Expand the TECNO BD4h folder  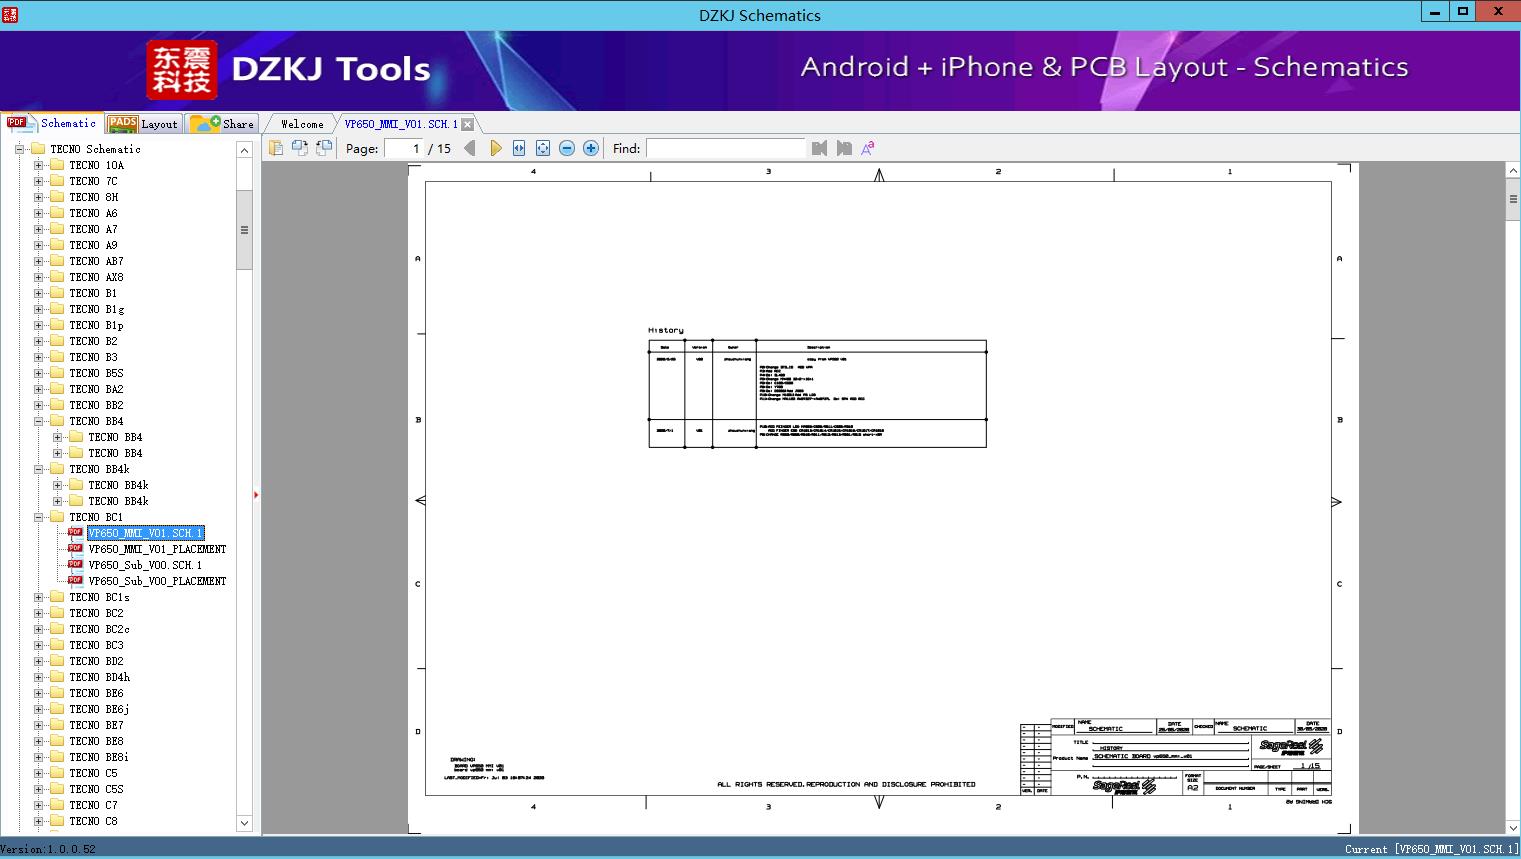[x=38, y=677]
